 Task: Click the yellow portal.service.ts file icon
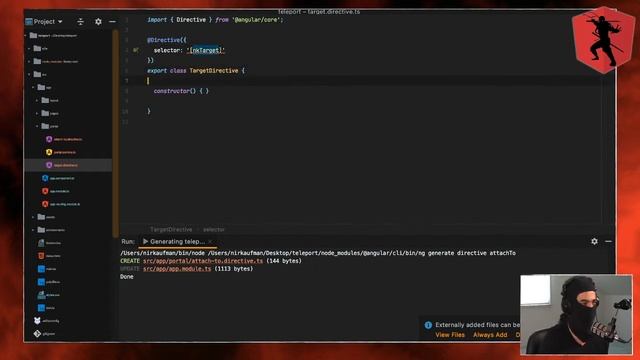click(x=49, y=152)
